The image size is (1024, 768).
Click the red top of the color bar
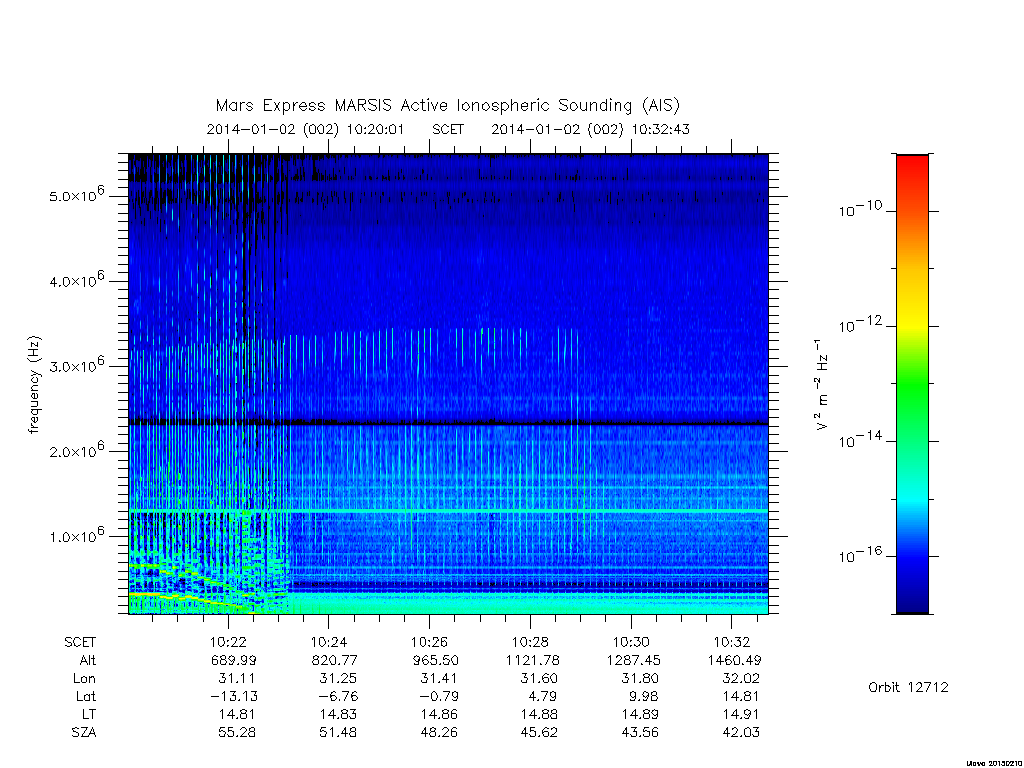point(912,168)
